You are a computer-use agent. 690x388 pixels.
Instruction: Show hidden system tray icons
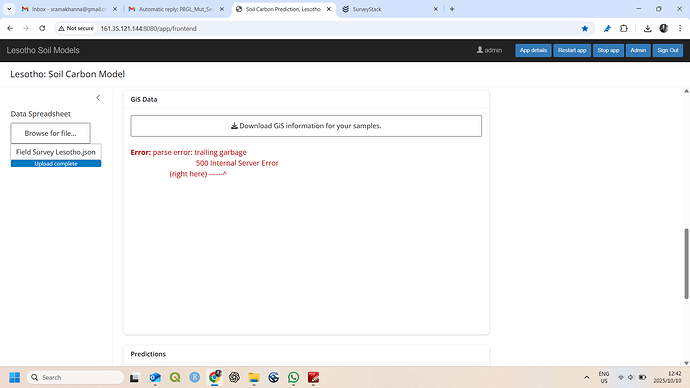click(x=587, y=377)
